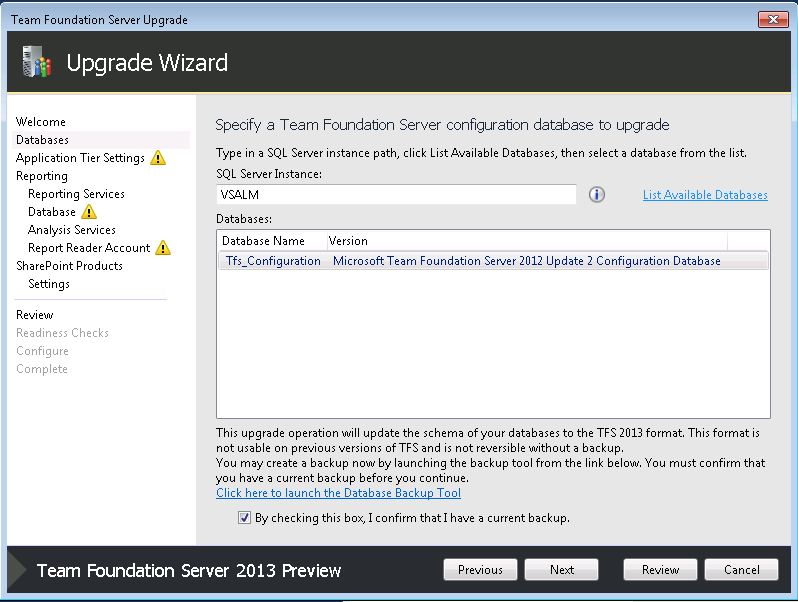
Task: Click the disabled Readiness Checks step
Action: tap(63, 333)
